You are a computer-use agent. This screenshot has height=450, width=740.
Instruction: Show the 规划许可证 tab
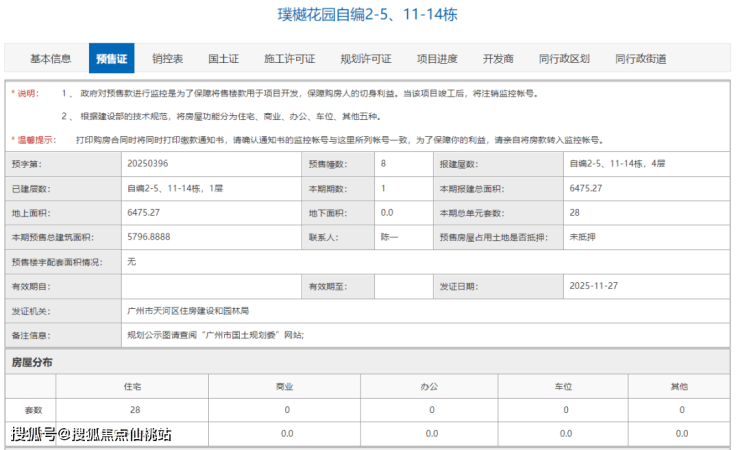(x=365, y=59)
